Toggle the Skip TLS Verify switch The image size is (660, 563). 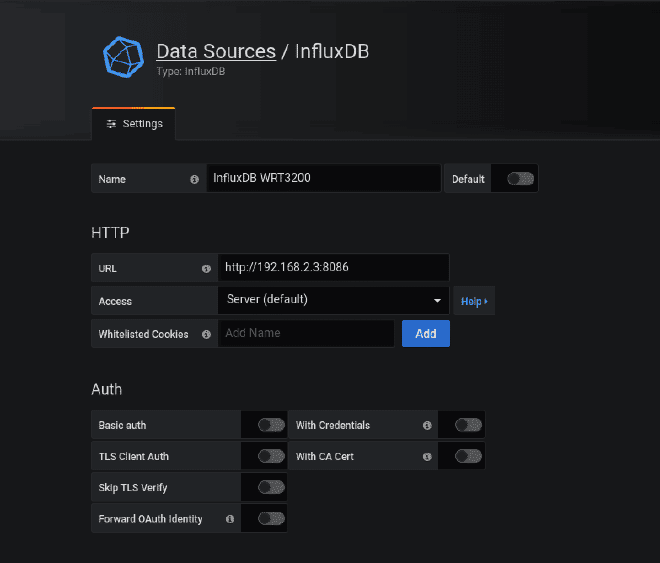pos(271,487)
